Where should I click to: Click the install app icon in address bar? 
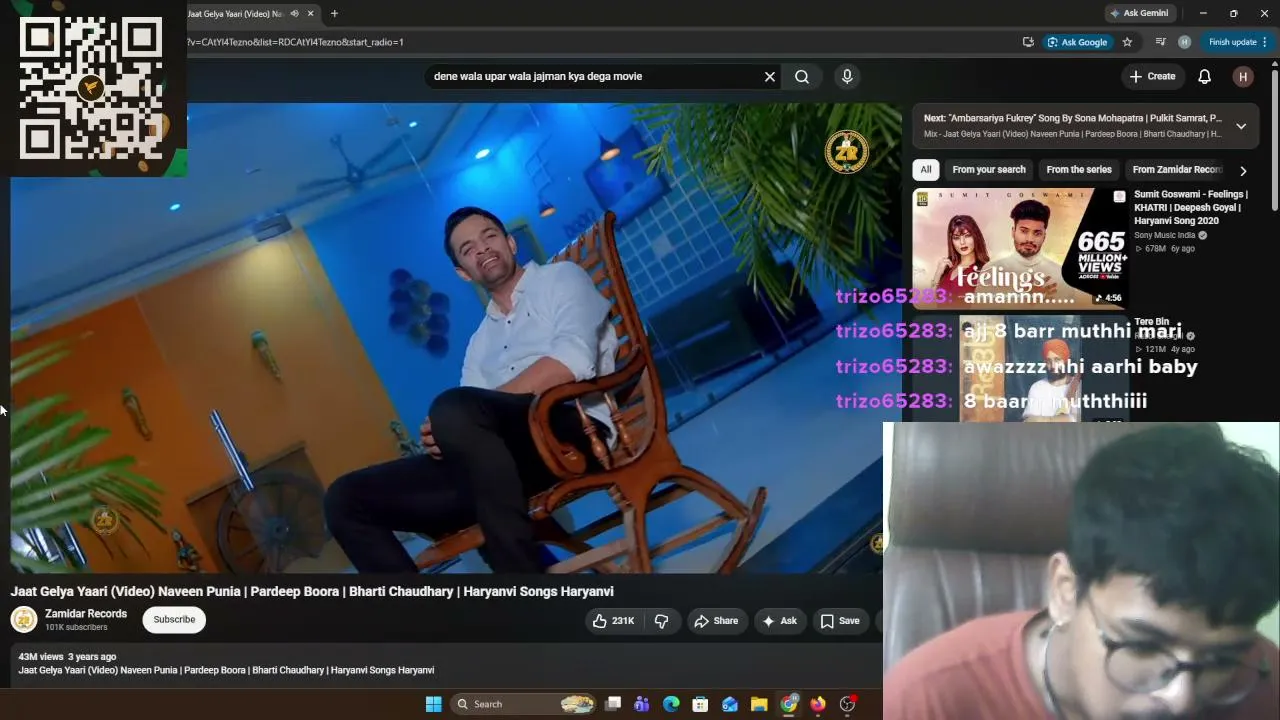click(1028, 42)
